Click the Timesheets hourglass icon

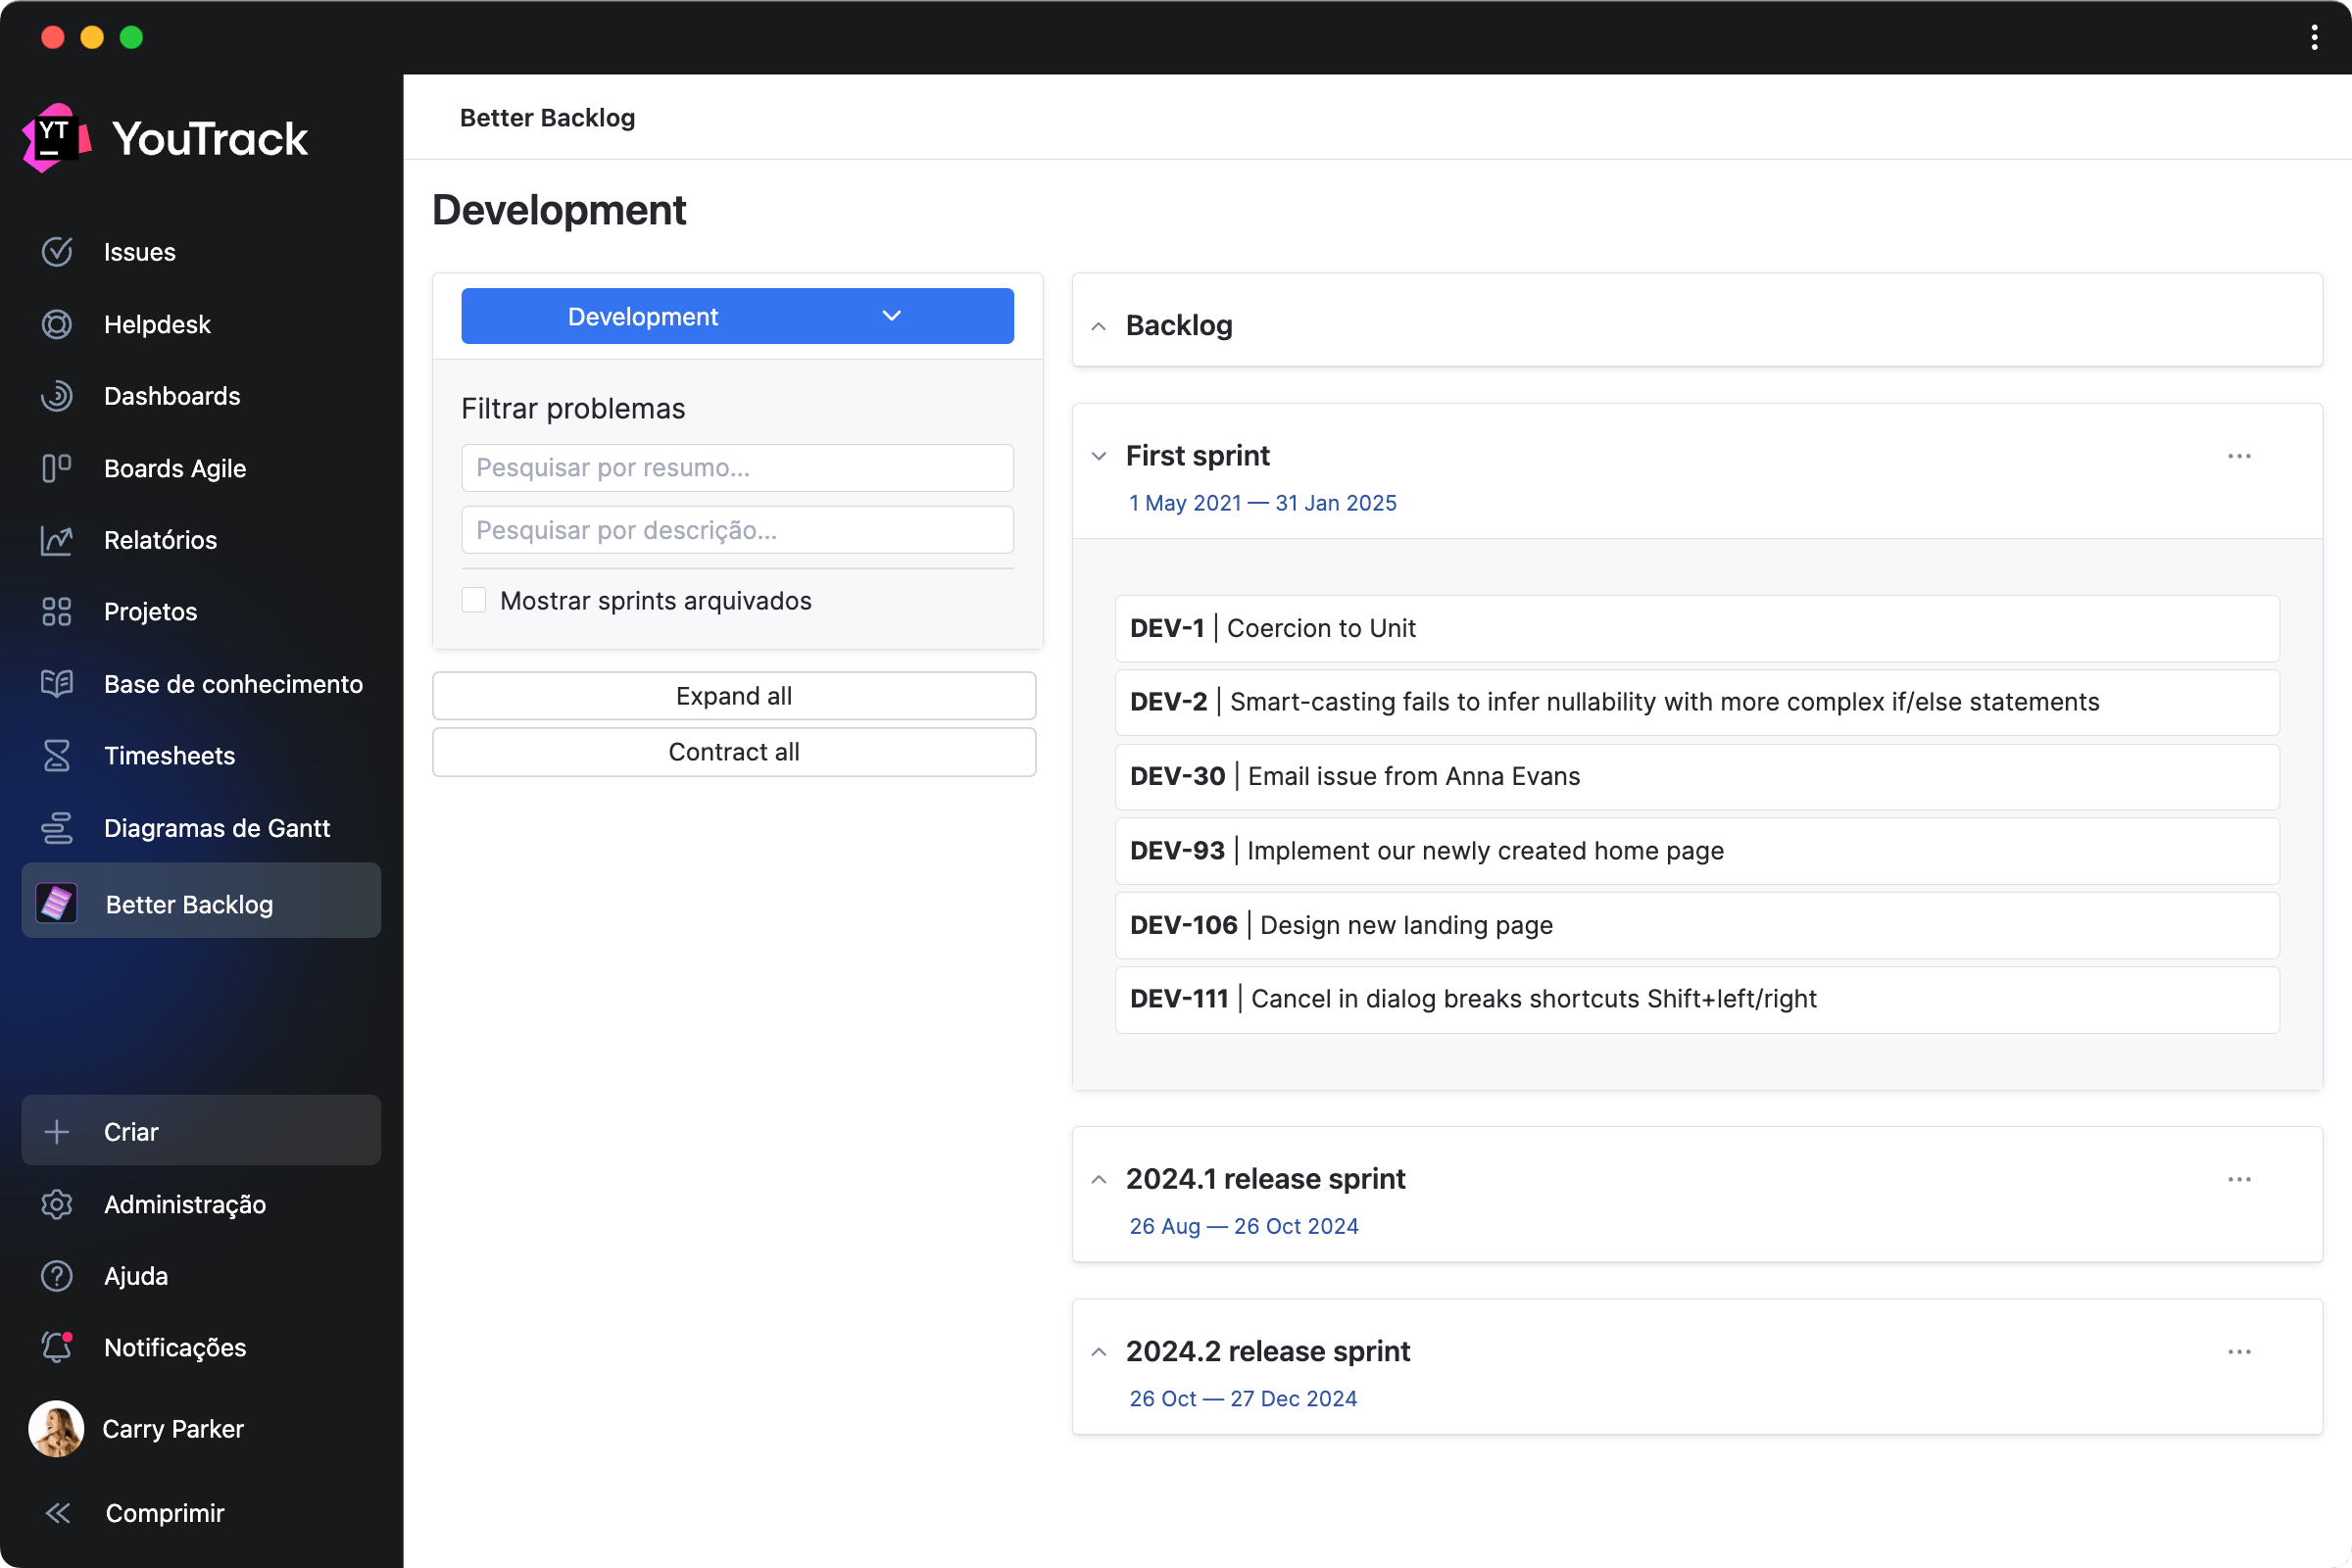pos(57,756)
